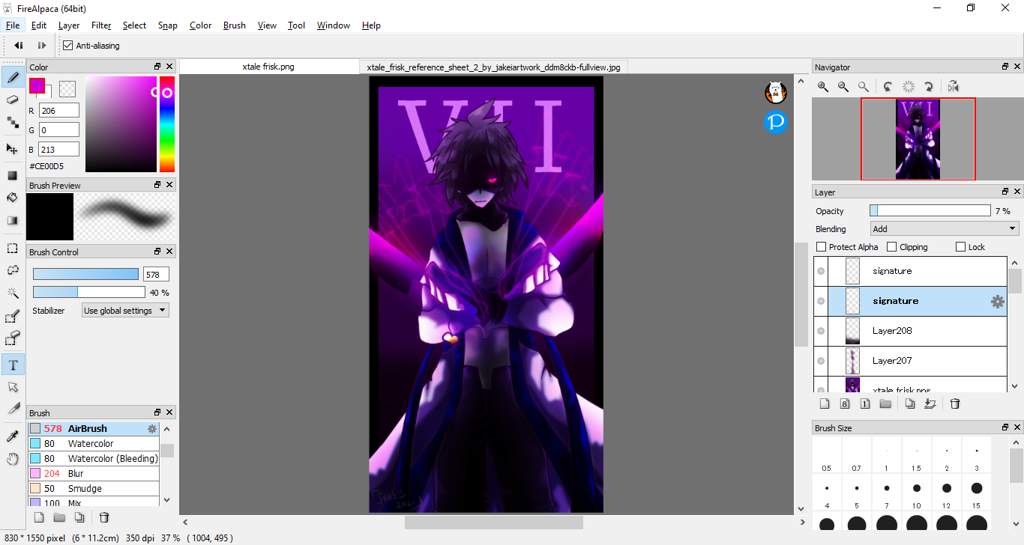Select the Watercolor (Bleeding) brush
This screenshot has height=545, width=1024.
(x=93, y=459)
